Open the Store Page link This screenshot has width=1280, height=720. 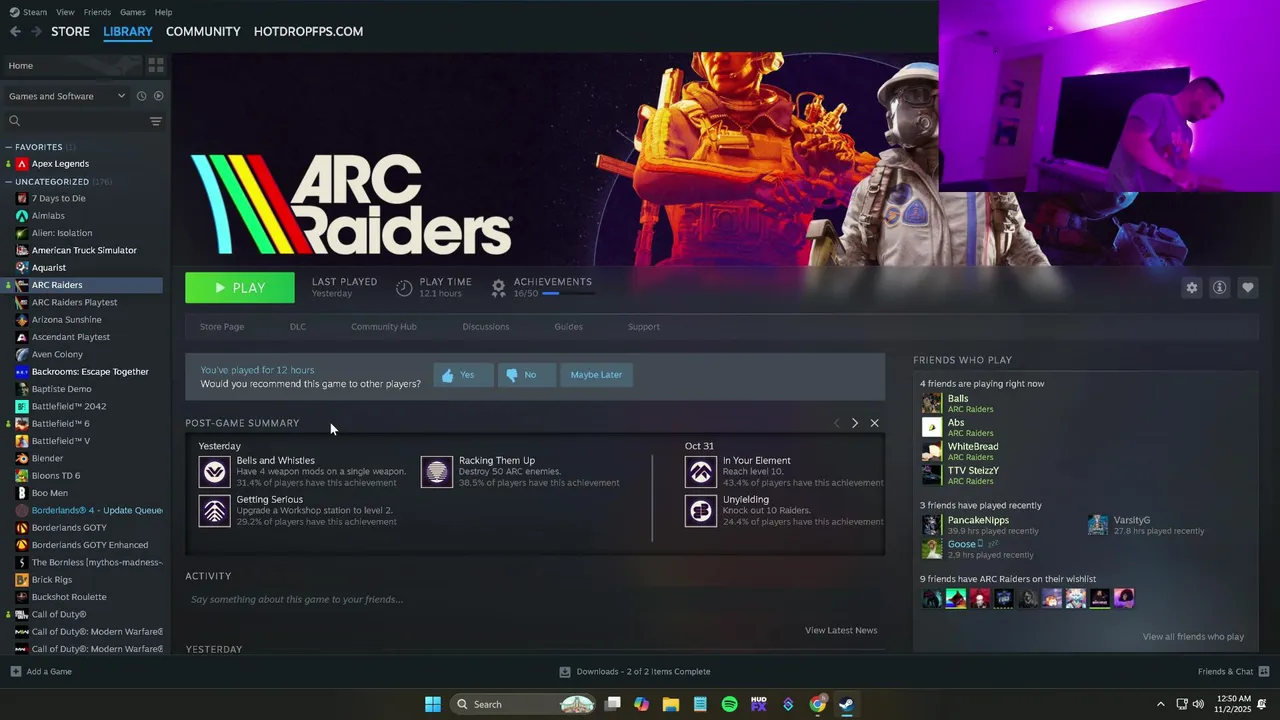pyautogui.click(x=222, y=327)
